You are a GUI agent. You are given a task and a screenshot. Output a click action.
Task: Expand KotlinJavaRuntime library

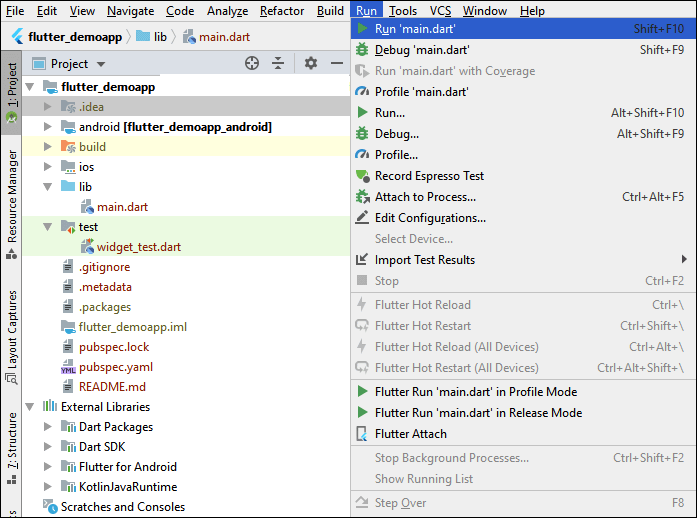[48, 486]
